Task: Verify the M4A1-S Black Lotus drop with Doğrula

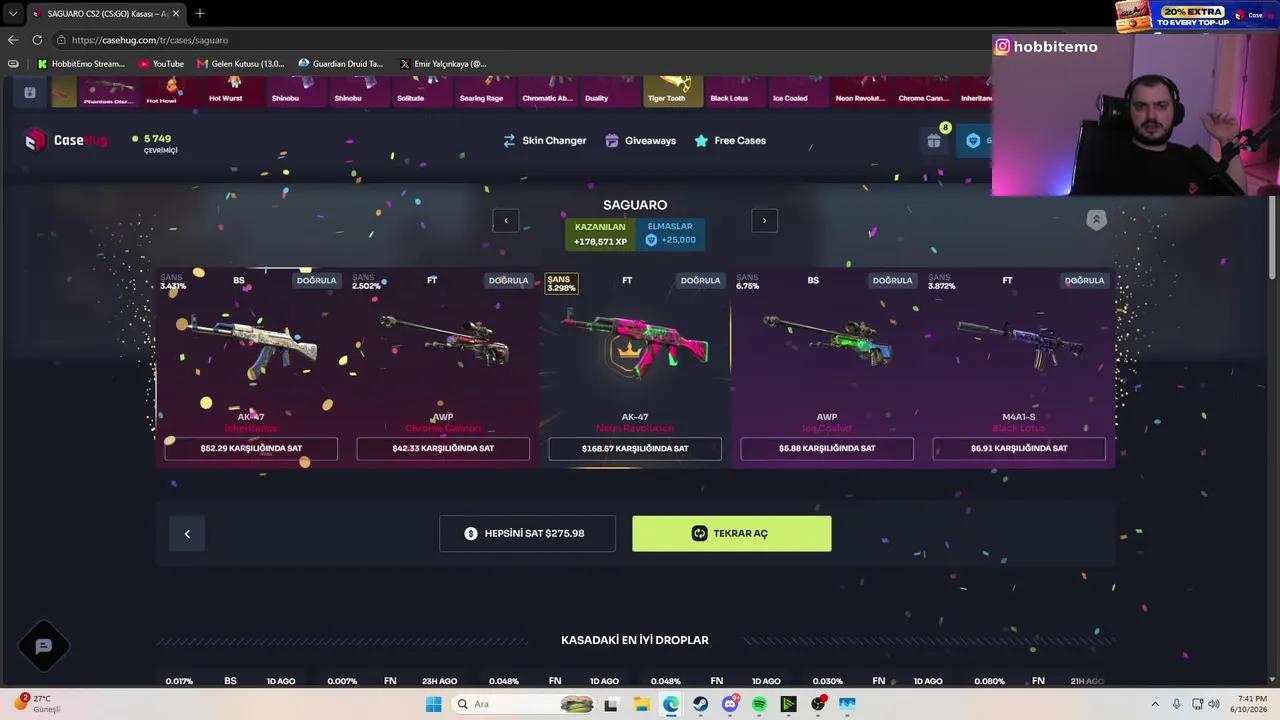Action: point(1084,281)
